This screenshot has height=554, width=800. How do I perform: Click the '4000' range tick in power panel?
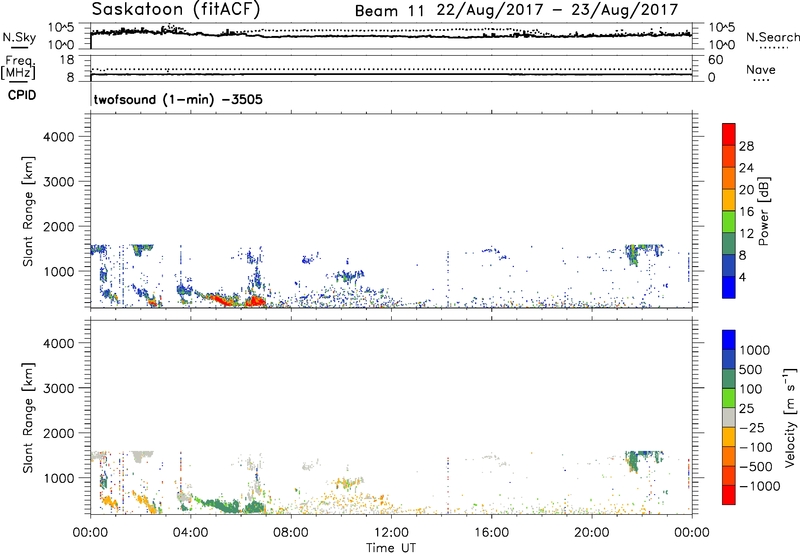59,137
